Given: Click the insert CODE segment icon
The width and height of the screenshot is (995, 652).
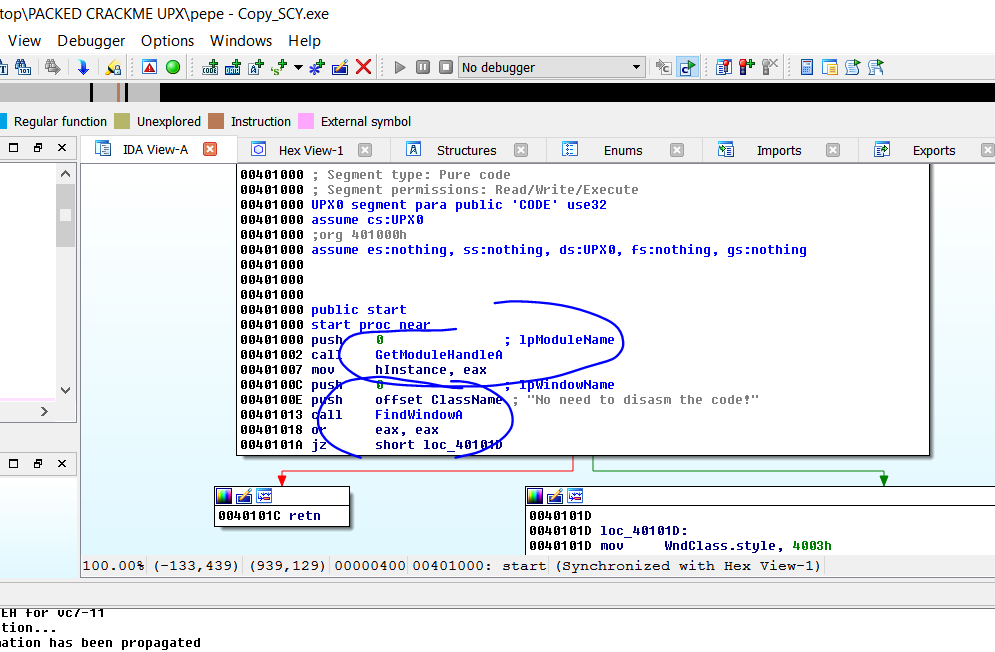Looking at the screenshot, I should (210, 67).
